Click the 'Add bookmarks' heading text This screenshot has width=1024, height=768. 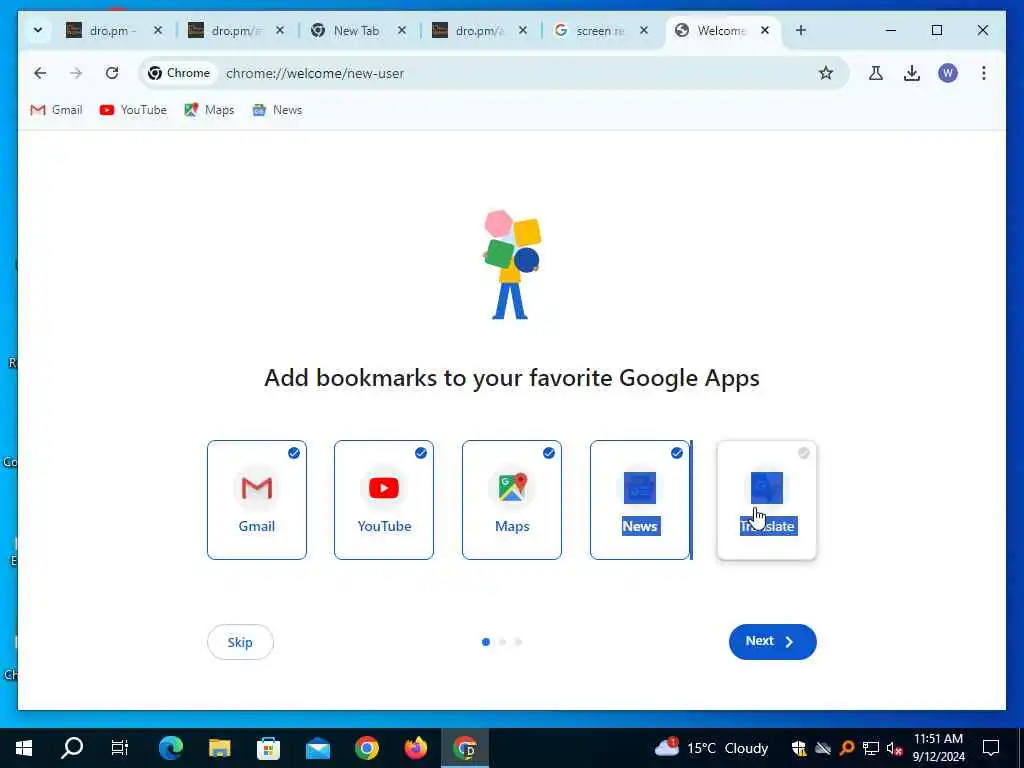(512, 378)
